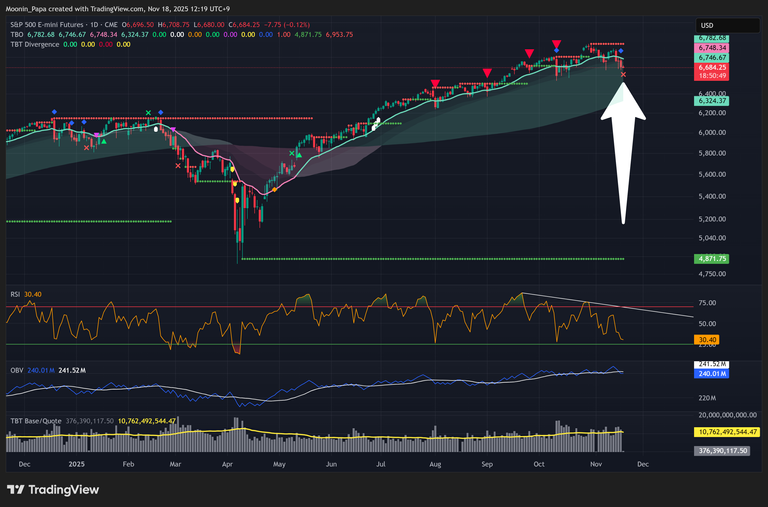Click the green X marker in mid-February
The width and height of the screenshot is (768, 507).
pos(148,113)
